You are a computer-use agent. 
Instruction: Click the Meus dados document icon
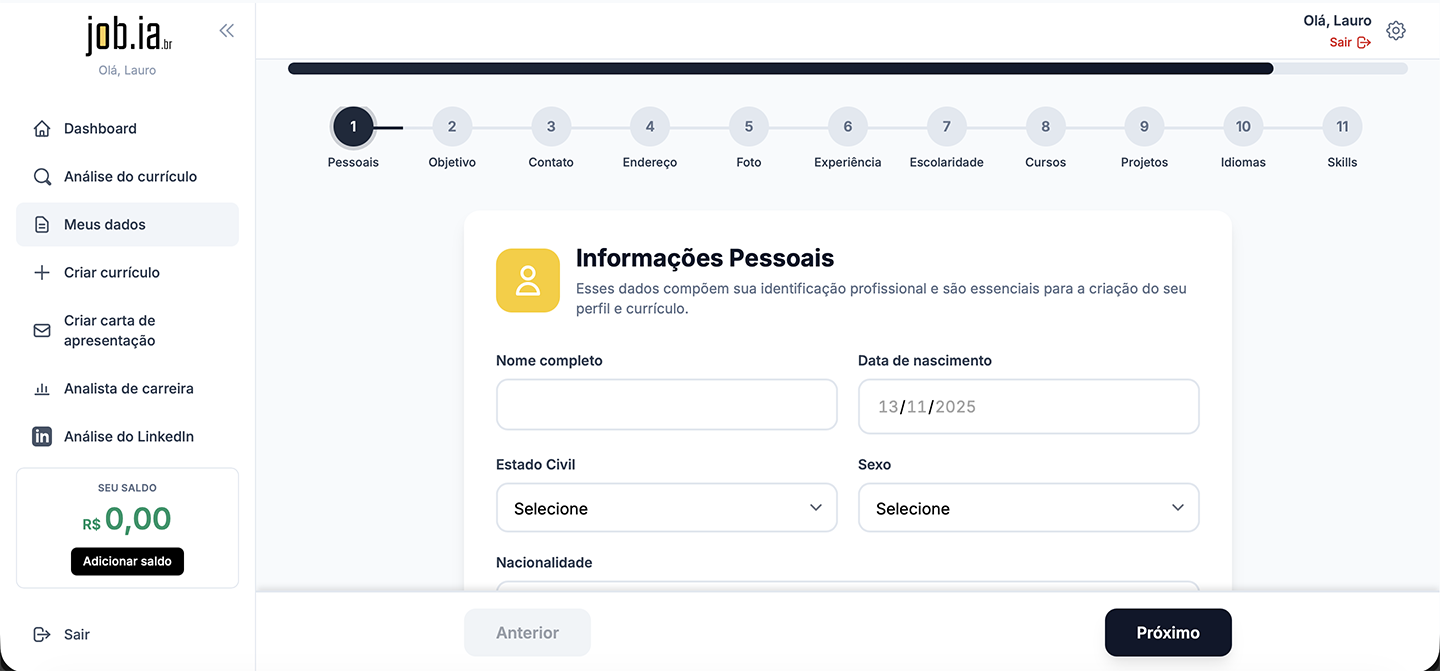(x=42, y=224)
